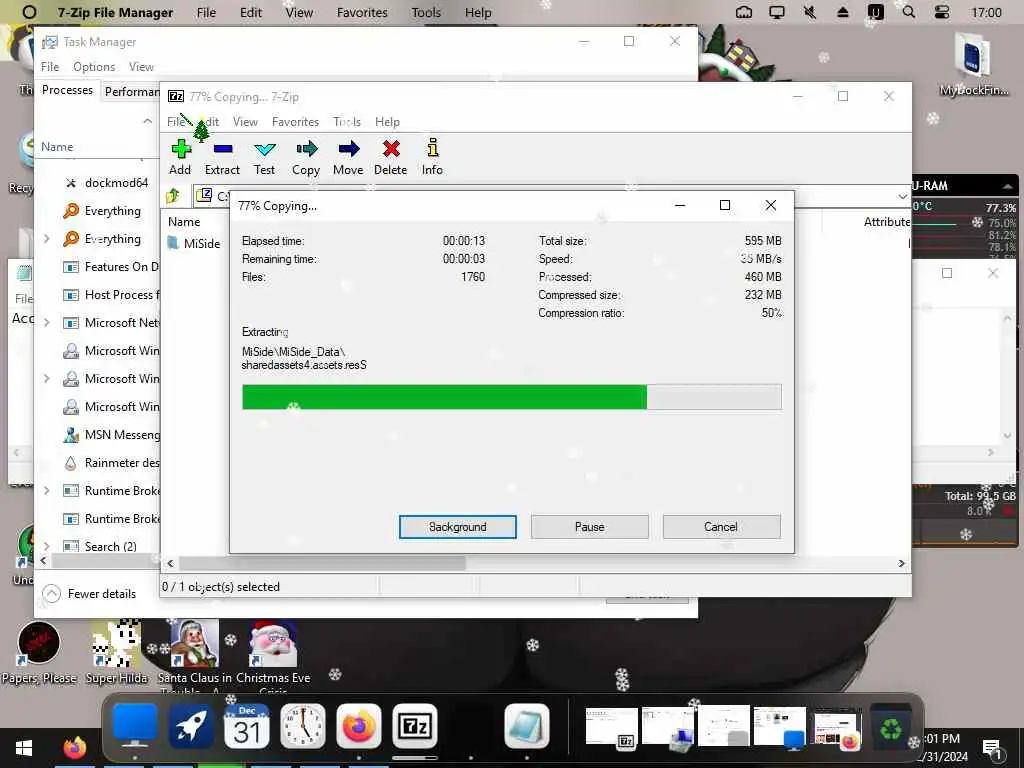Open the Help menu in 7-Zip window
1024x768 pixels.
pyautogui.click(x=387, y=121)
